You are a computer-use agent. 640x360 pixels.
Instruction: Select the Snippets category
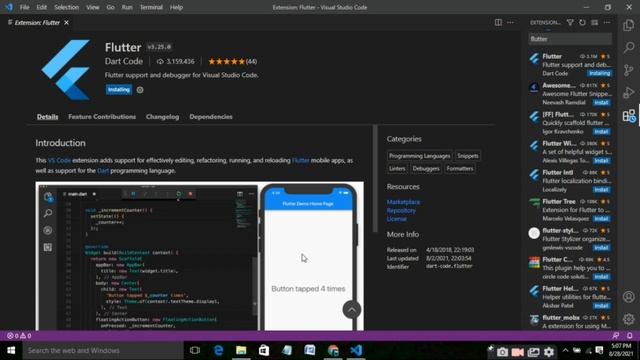click(x=467, y=156)
